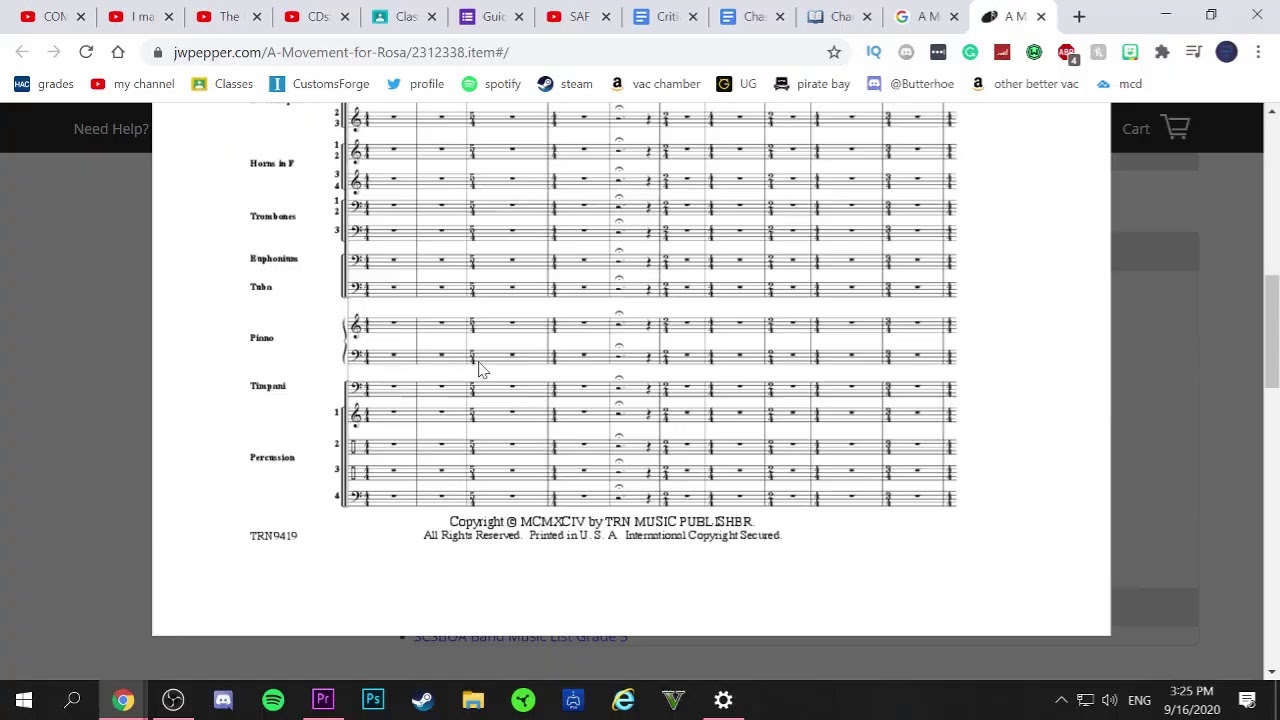The image size is (1280, 720).
Task: Open the grades bookmark
Action: coord(44,84)
